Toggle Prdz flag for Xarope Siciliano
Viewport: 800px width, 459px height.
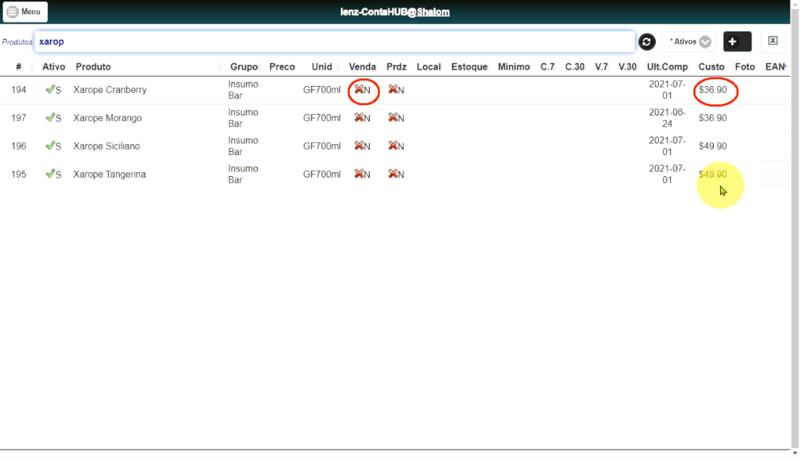point(396,146)
